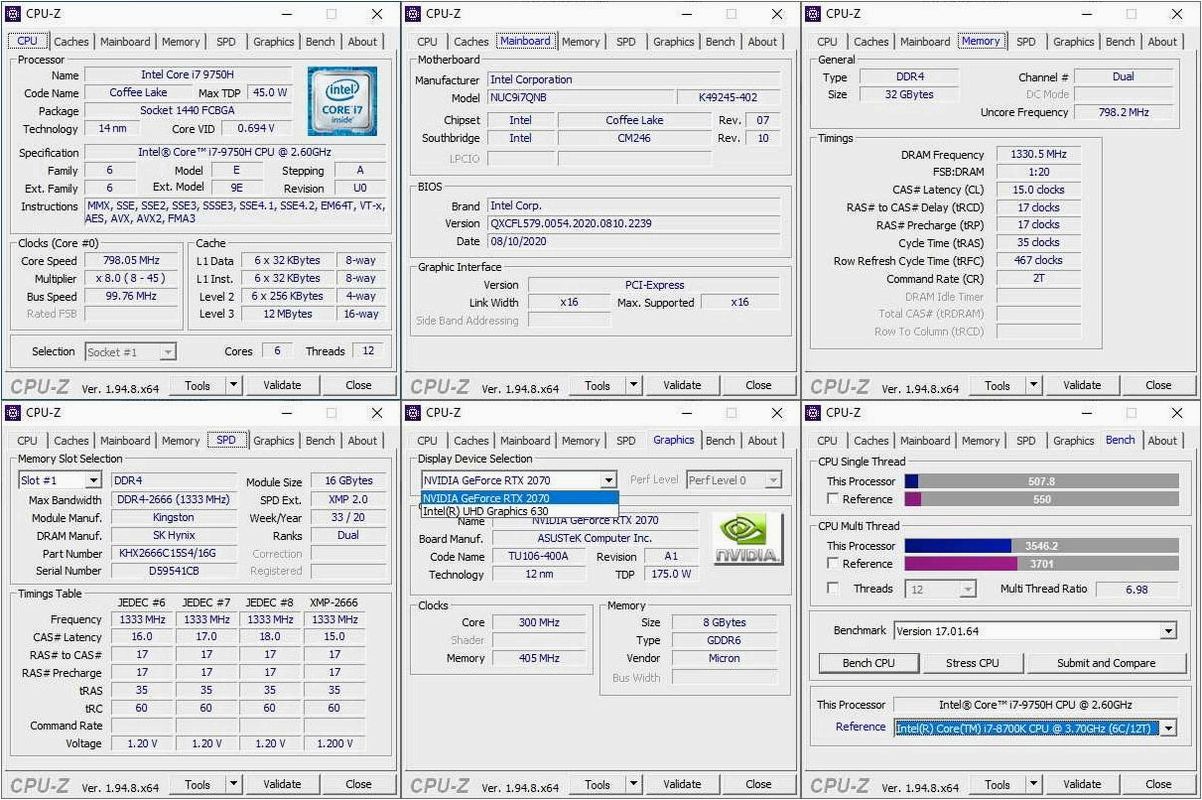Expand Tools arrow in Memory window

pyautogui.click(x=1034, y=385)
